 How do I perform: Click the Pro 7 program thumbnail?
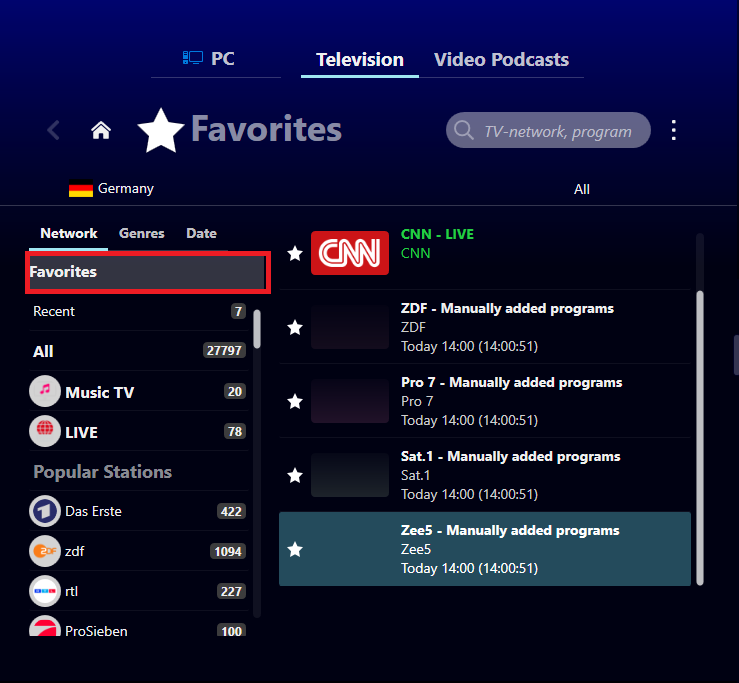point(350,401)
